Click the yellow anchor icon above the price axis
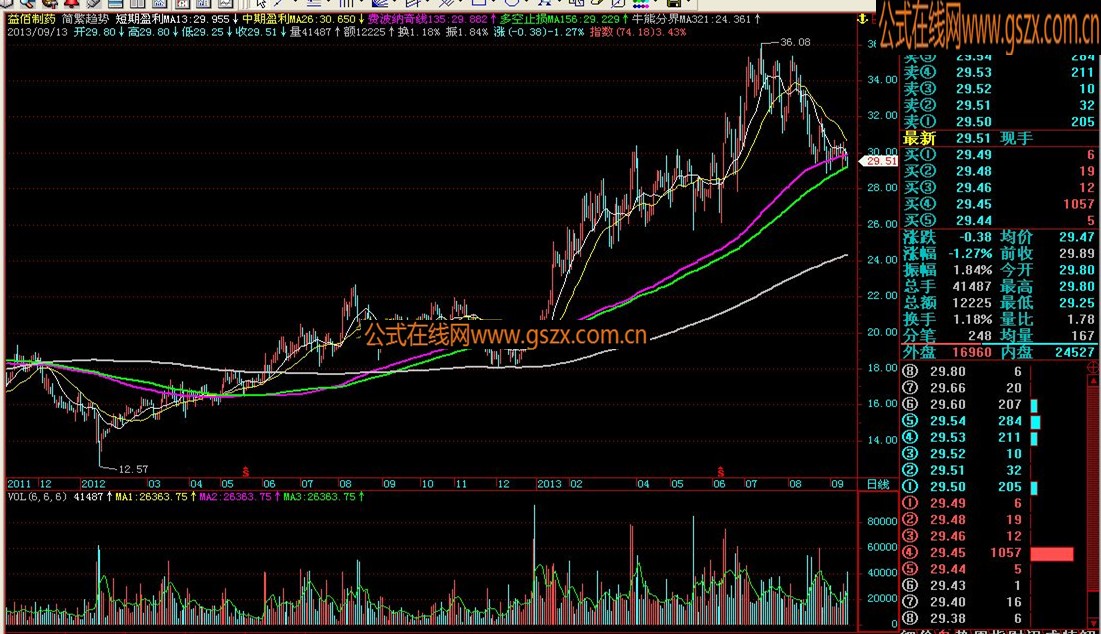The height and width of the screenshot is (634, 1101). tap(862, 20)
